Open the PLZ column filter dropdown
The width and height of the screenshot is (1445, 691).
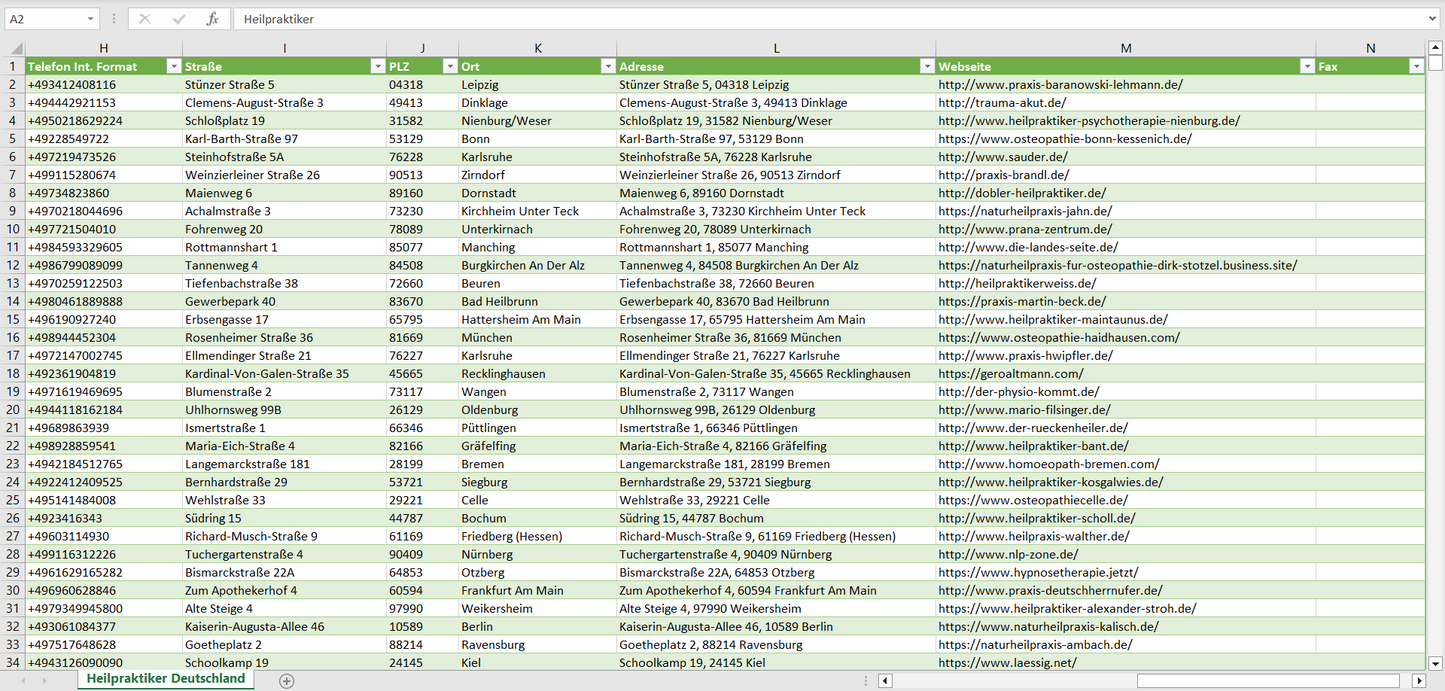pos(448,66)
